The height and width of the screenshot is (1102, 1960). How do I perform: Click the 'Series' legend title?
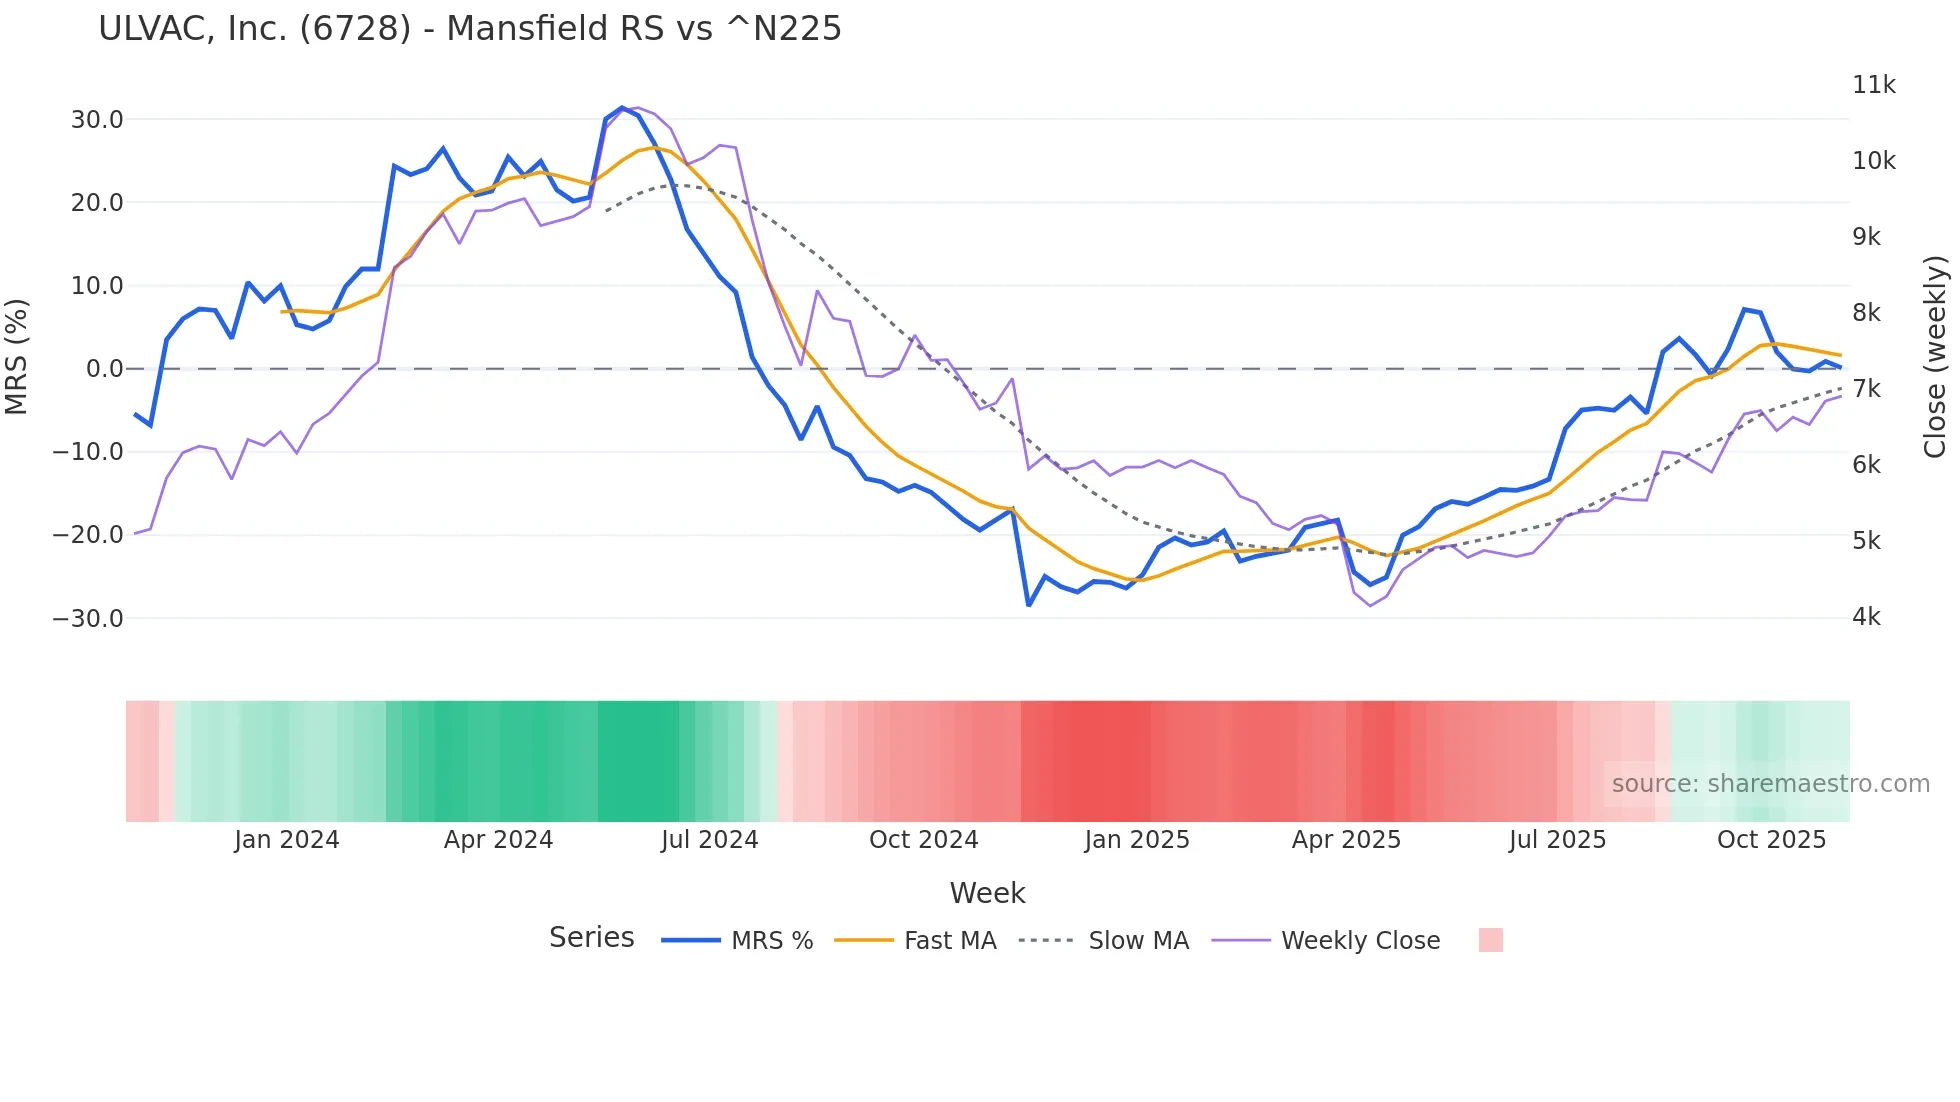[x=592, y=938]
